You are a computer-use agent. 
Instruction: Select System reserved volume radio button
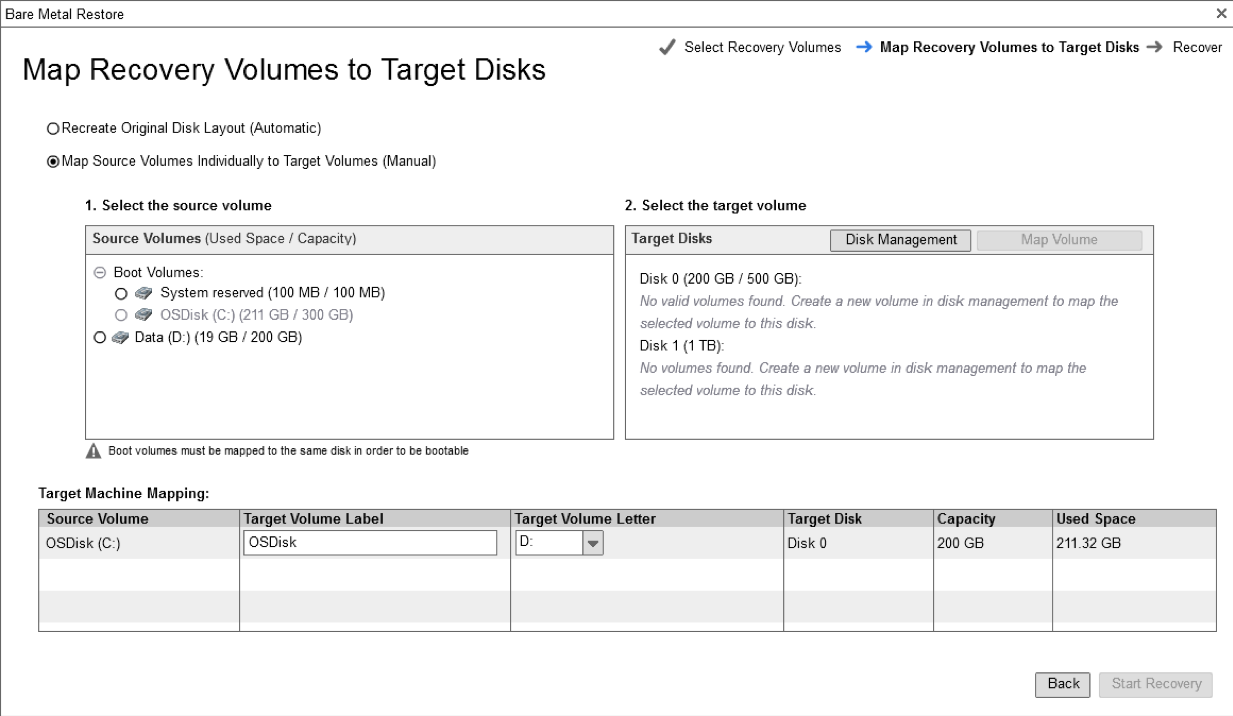pyautogui.click(x=122, y=294)
